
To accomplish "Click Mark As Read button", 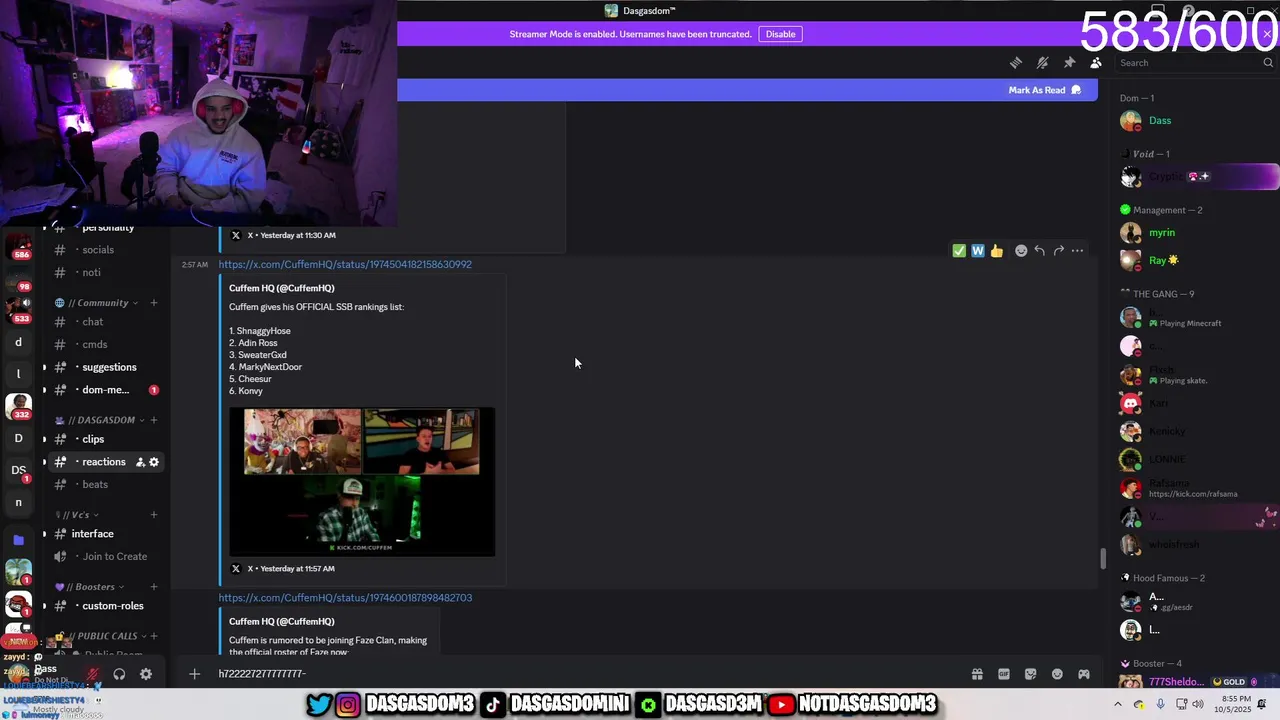I will (1045, 90).
